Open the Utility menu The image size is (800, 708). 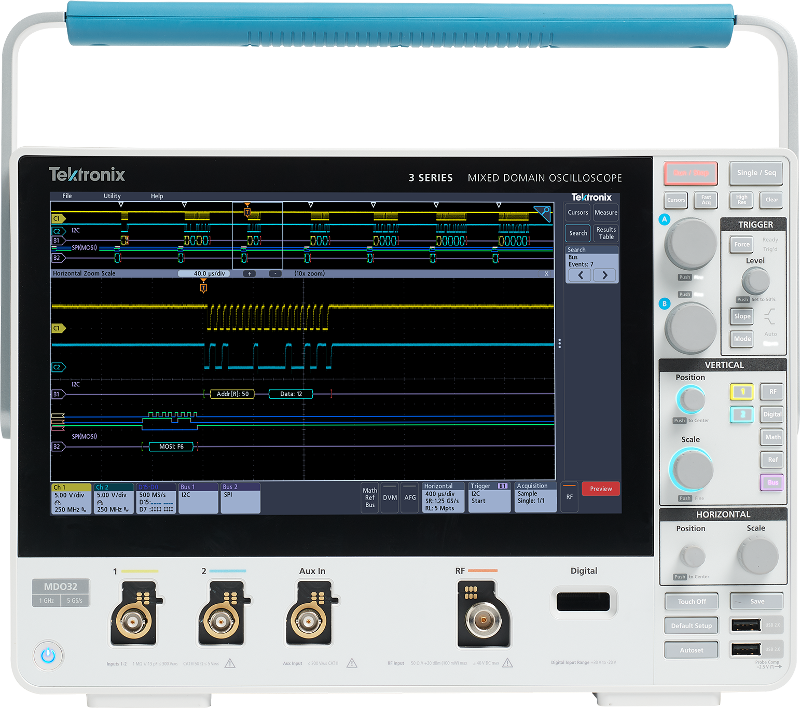[112, 196]
